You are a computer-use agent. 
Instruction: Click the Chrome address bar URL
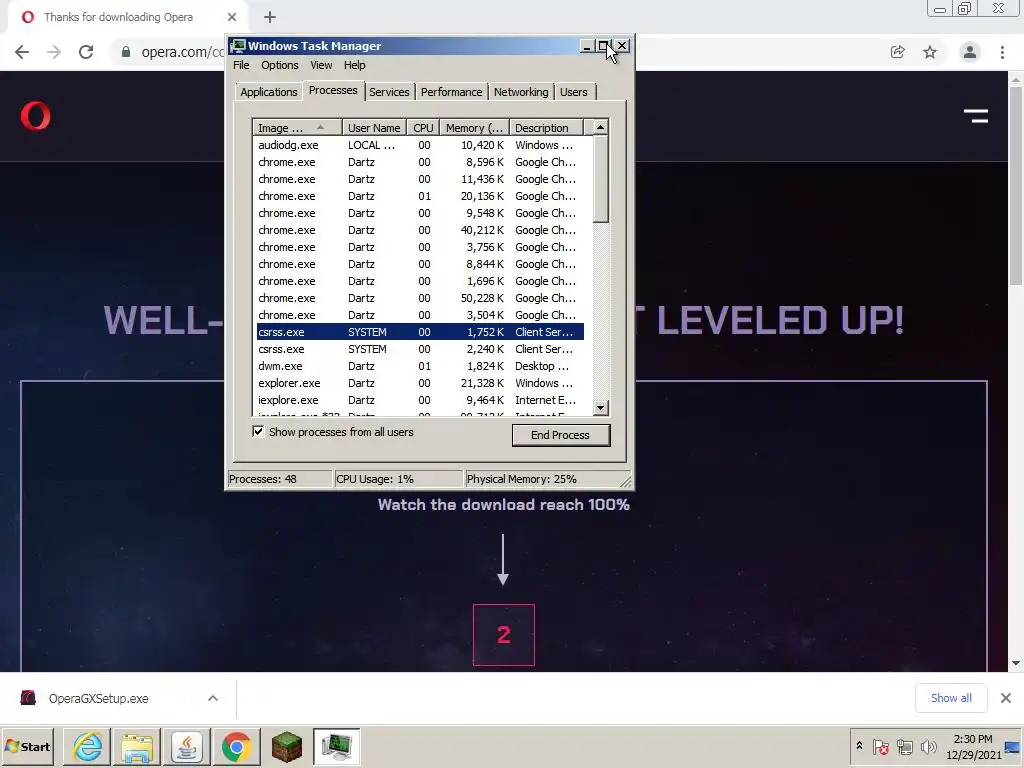coord(183,52)
